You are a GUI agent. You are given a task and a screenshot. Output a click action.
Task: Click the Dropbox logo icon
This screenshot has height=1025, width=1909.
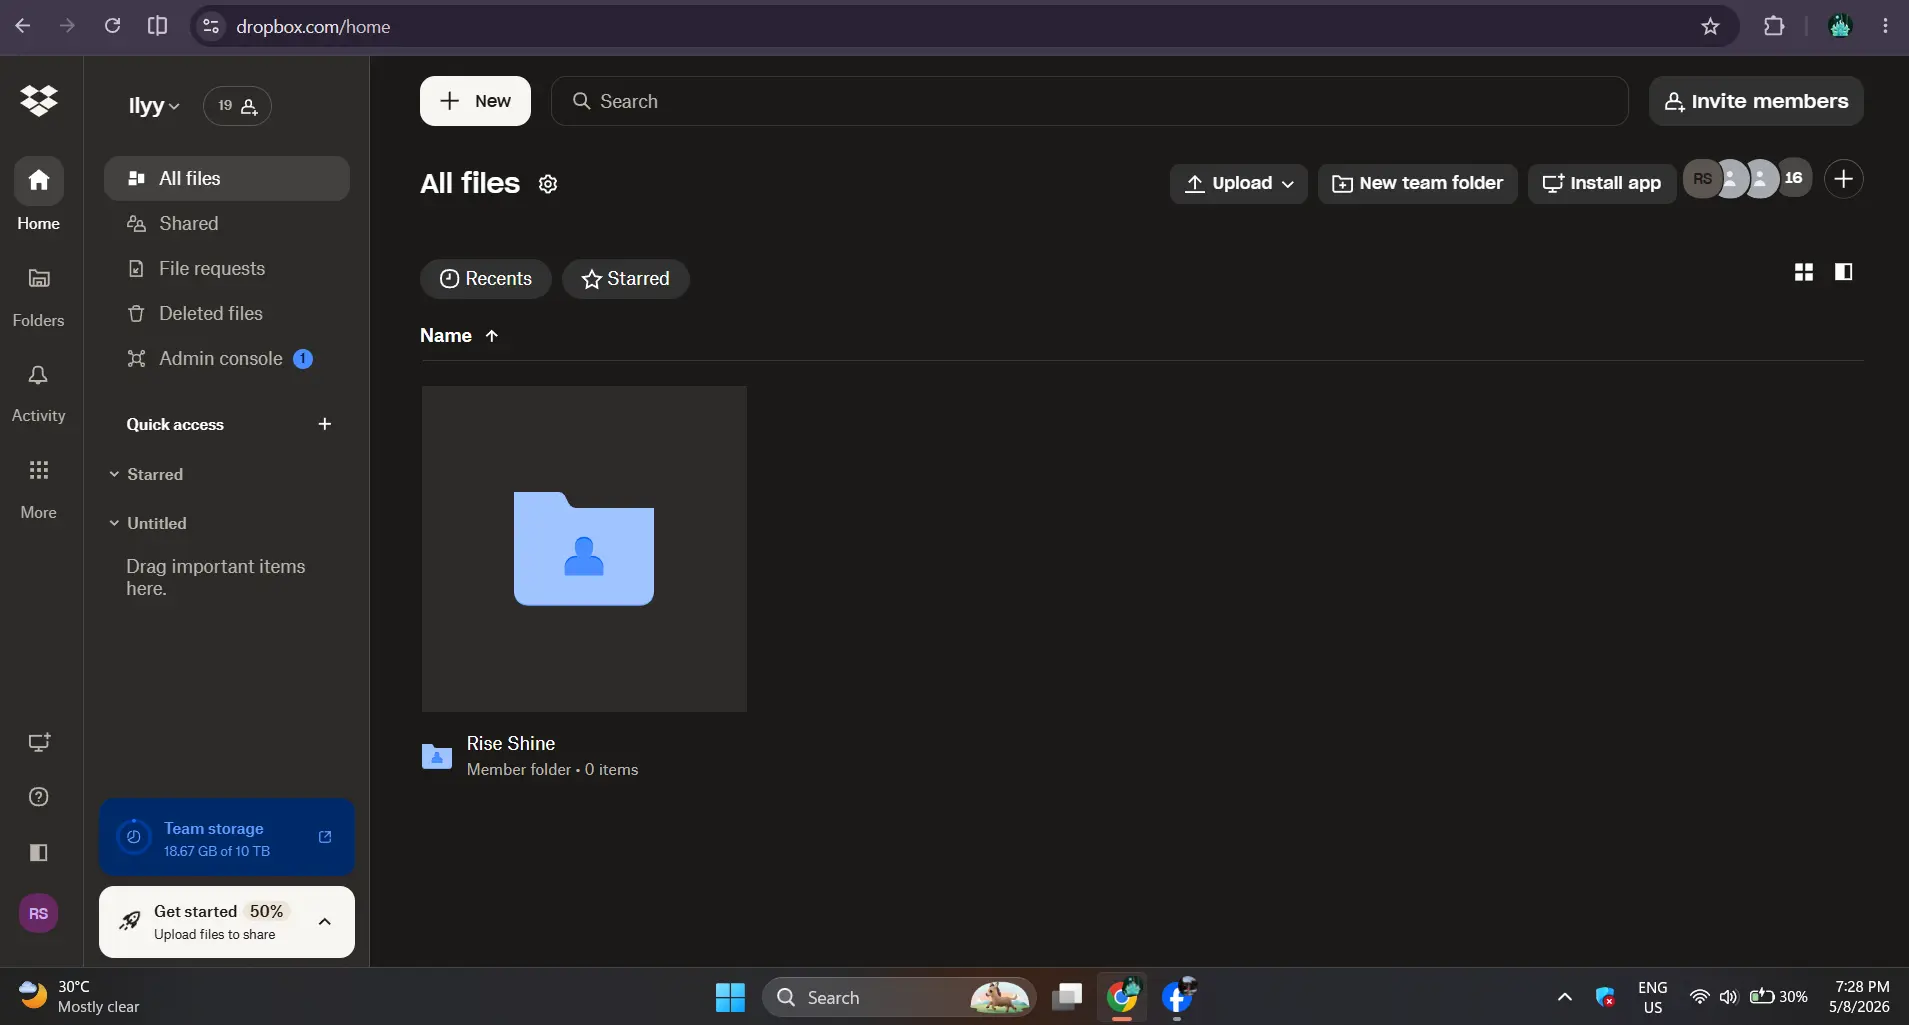pyautogui.click(x=39, y=100)
